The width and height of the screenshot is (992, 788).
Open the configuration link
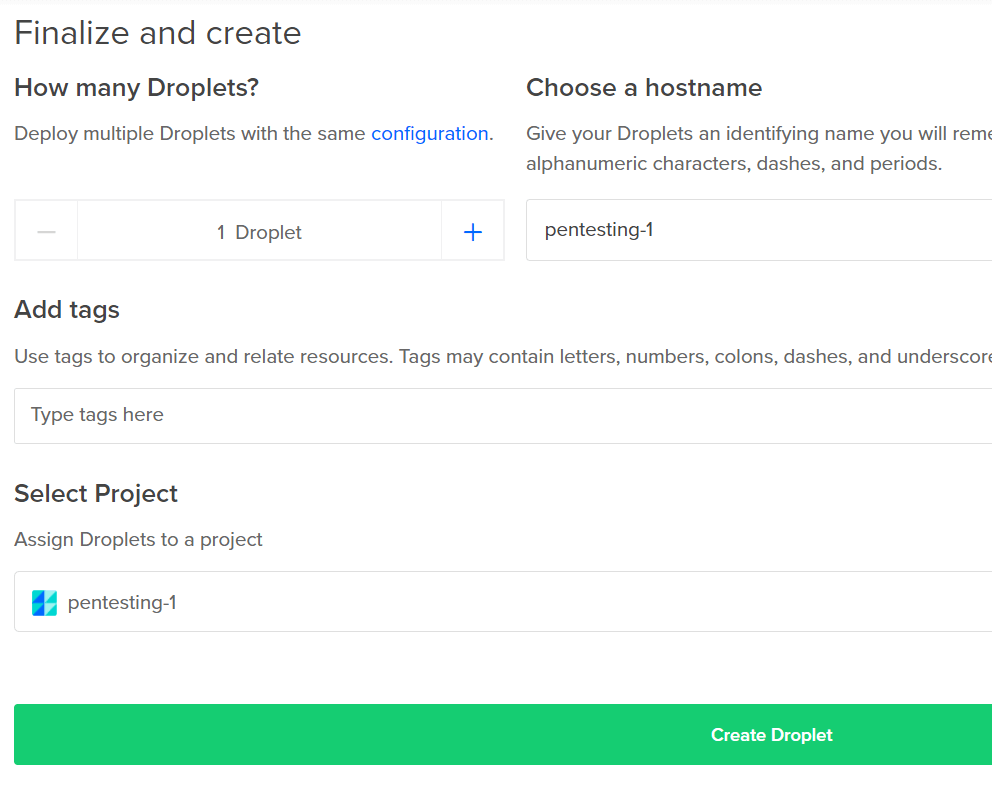[429, 134]
